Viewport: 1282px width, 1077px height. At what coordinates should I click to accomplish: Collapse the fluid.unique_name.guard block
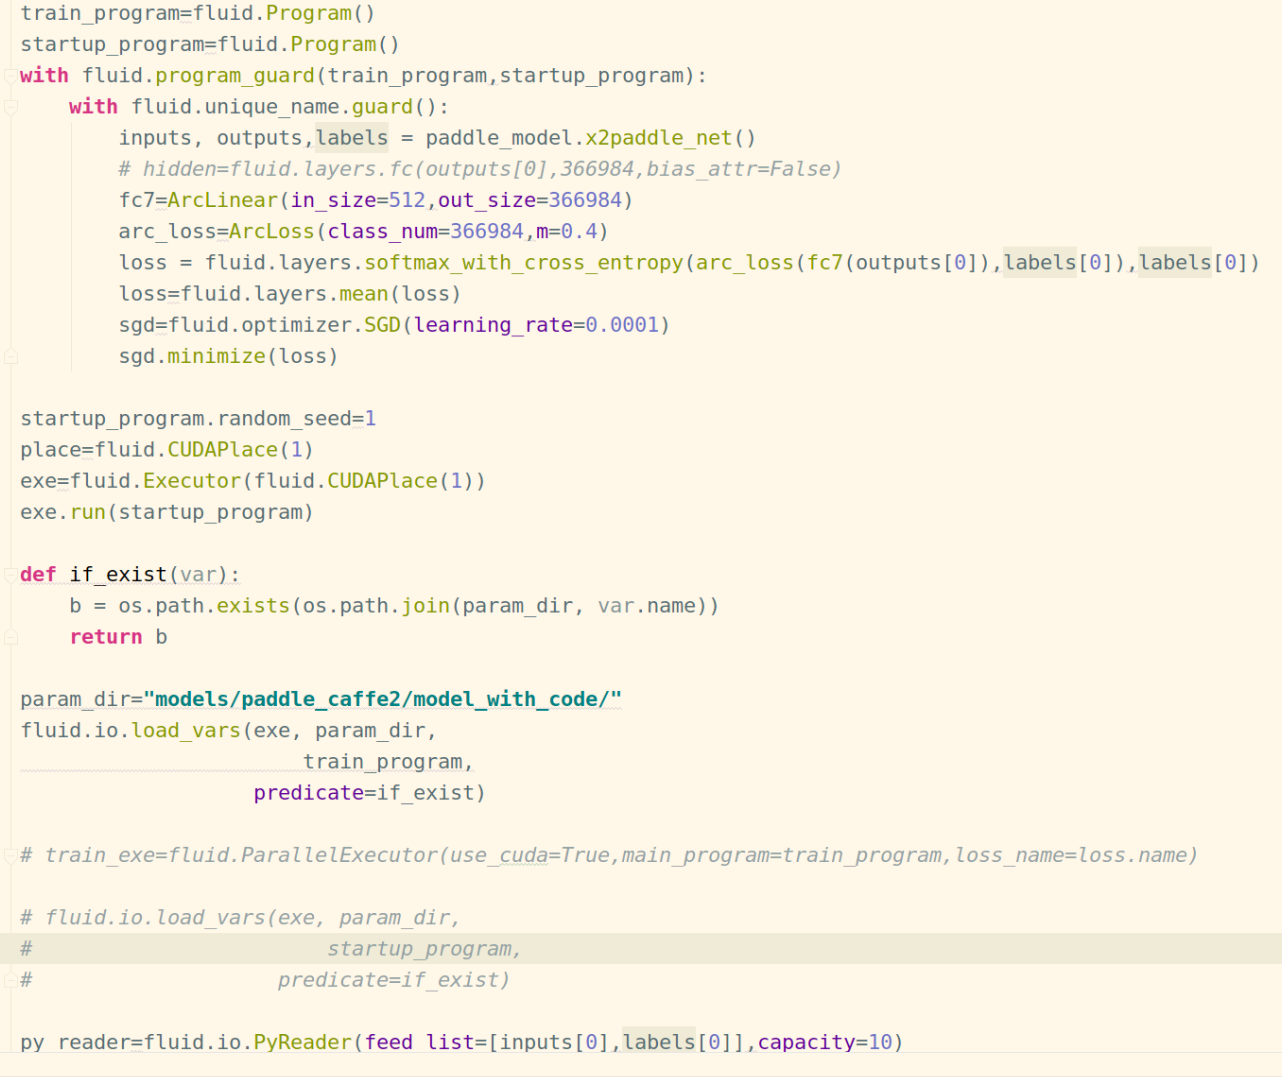click(x=9, y=106)
